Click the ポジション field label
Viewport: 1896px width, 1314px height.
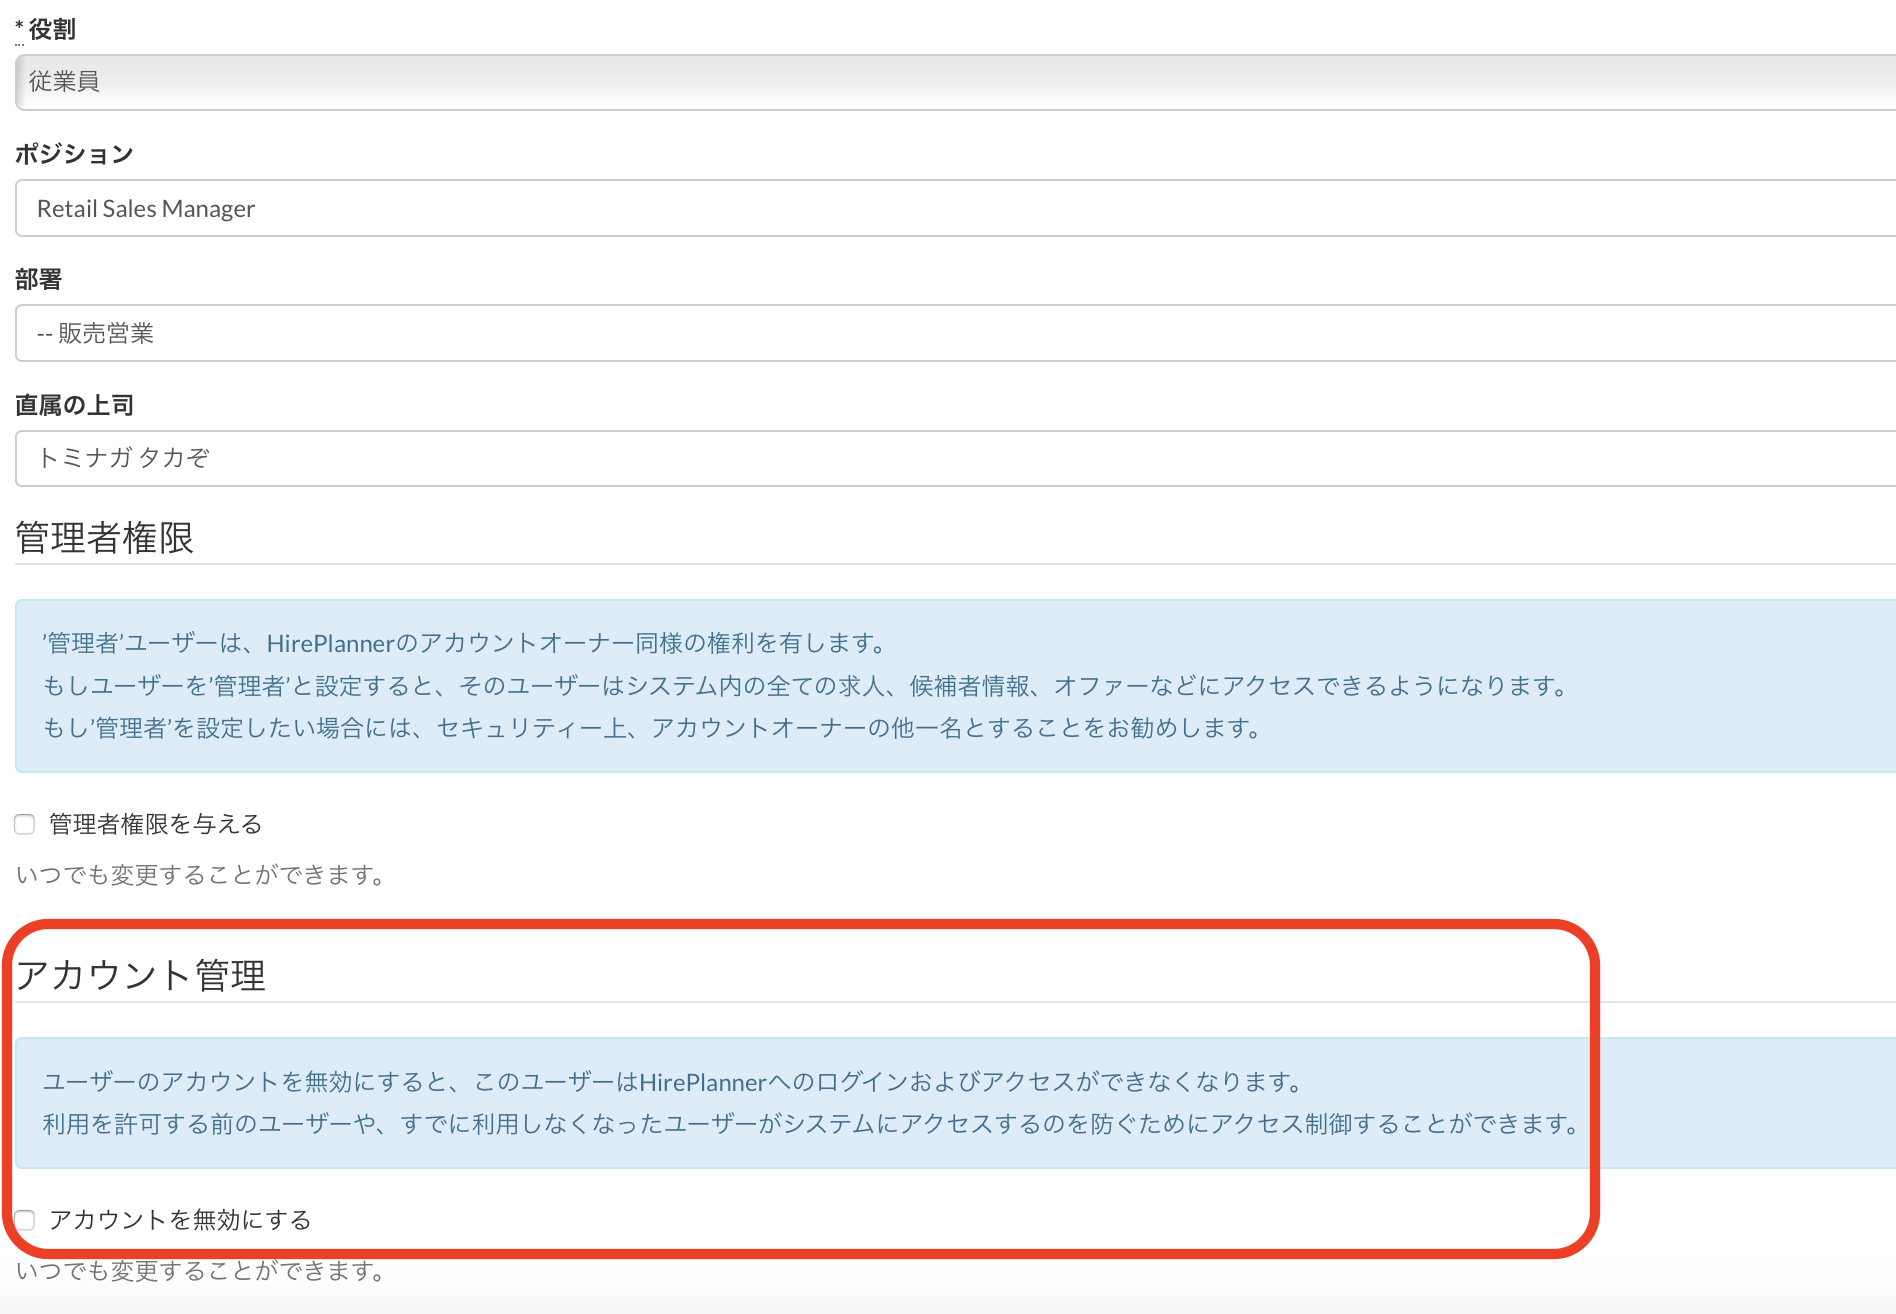click(74, 154)
